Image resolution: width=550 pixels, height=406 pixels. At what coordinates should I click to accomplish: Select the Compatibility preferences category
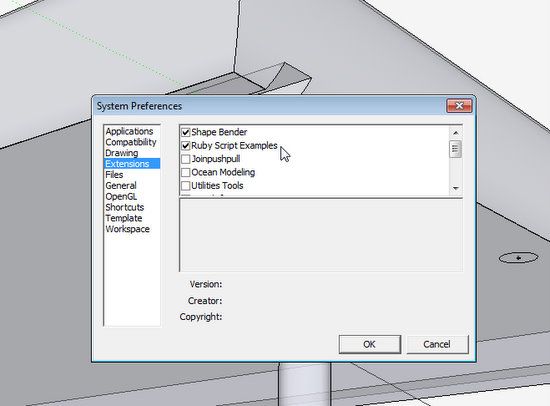coord(130,142)
